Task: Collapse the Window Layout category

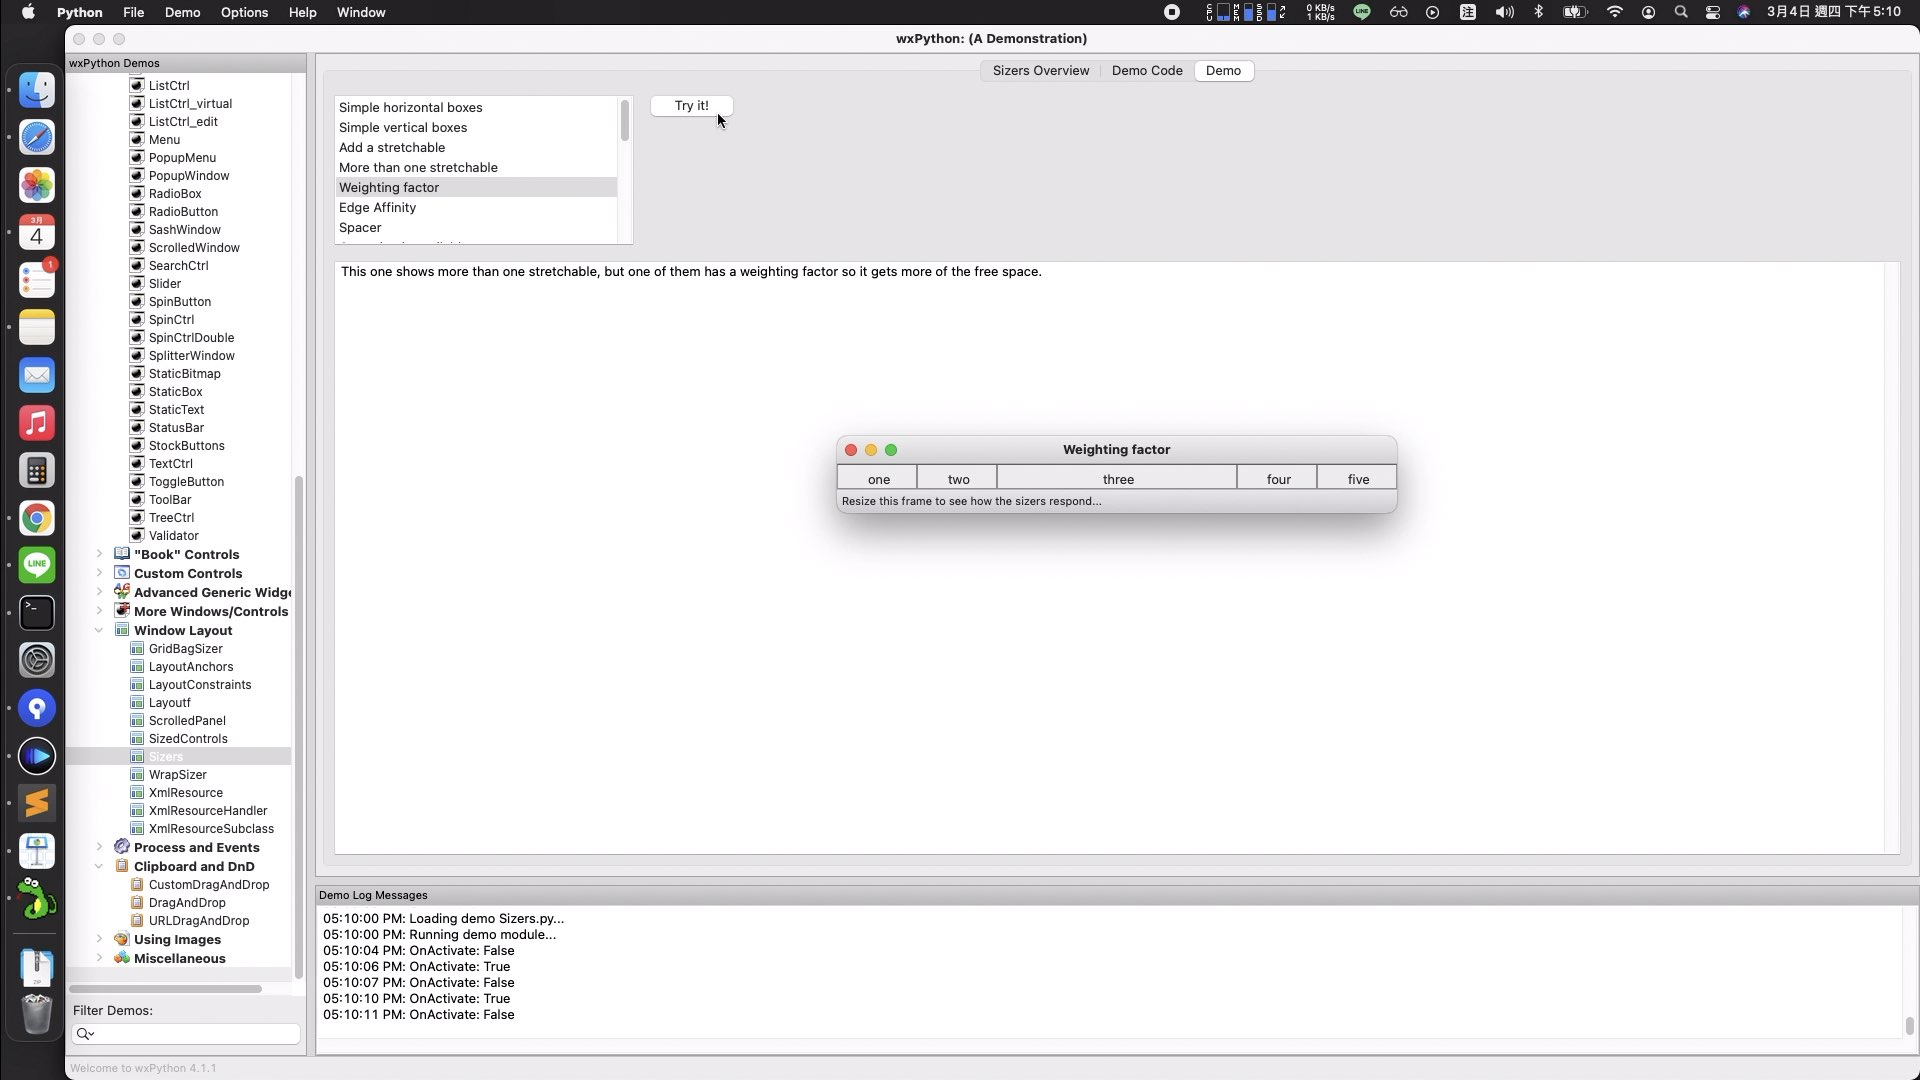Action: pos(99,630)
